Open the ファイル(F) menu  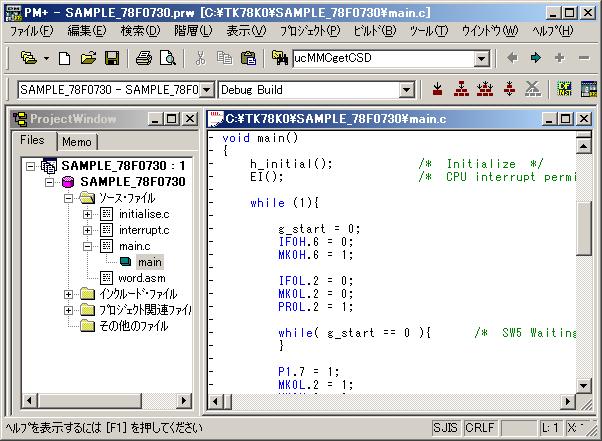pos(32,31)
